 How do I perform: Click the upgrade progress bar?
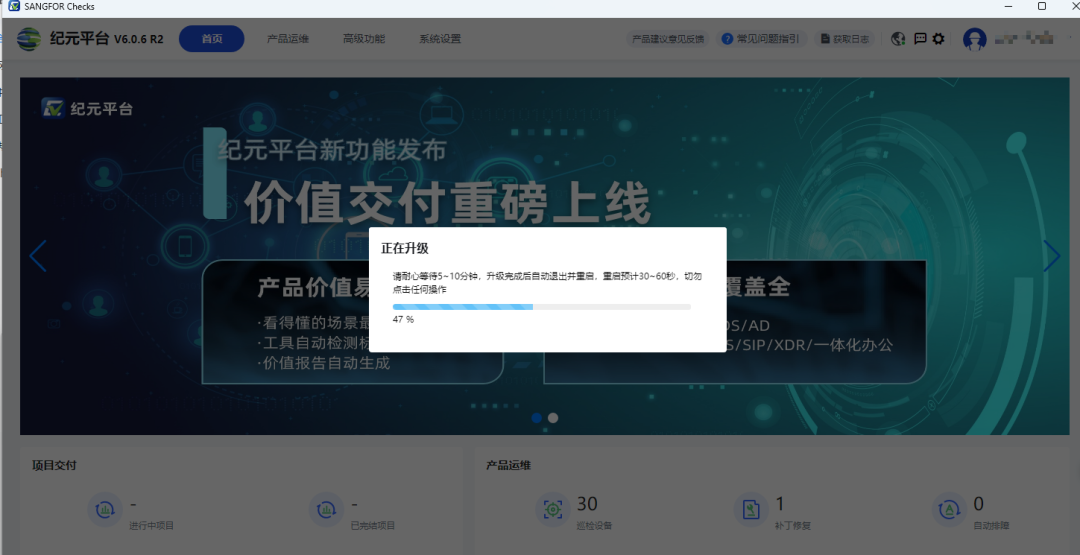tap(541, 307)
